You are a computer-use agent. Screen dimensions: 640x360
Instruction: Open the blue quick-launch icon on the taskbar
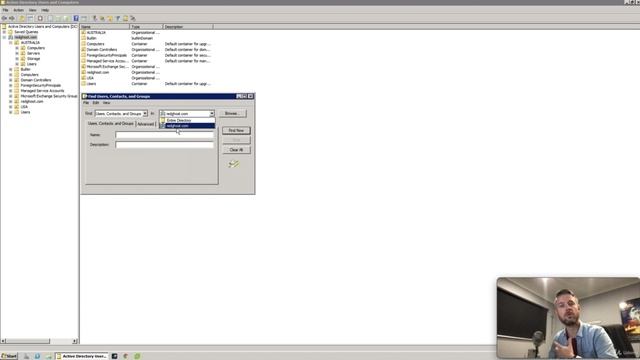[x=37, y=356]
